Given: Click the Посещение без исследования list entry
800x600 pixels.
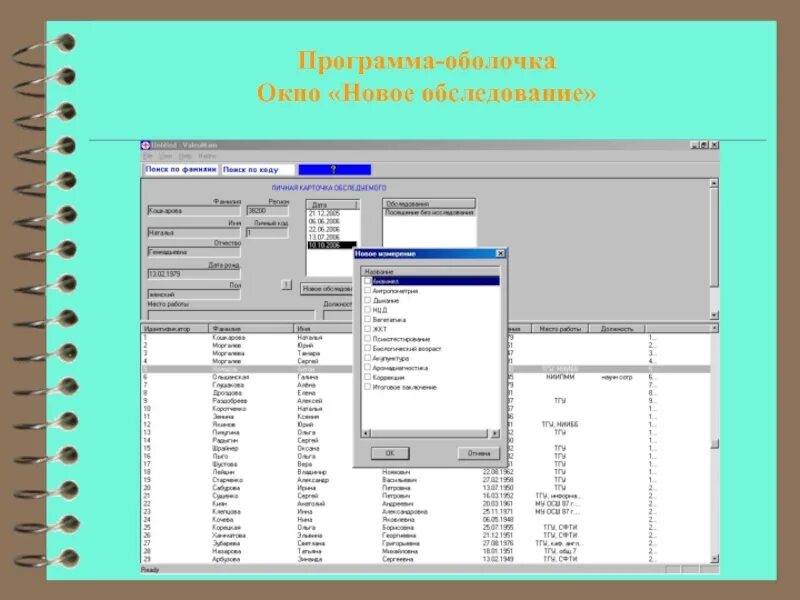Looking at the screenshot, I should pos(429,213).
